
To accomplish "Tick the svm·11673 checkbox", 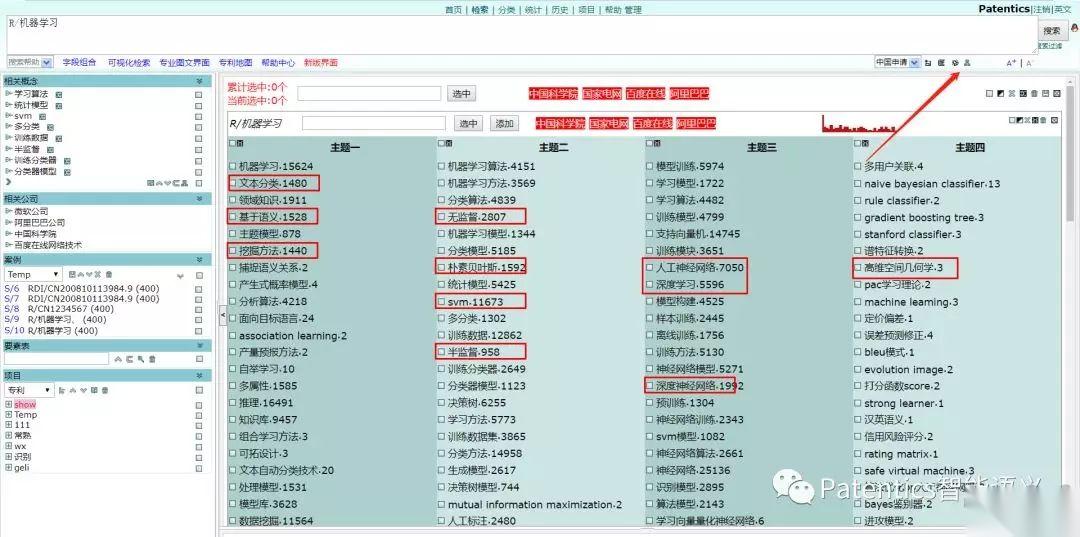I will 442,302.
